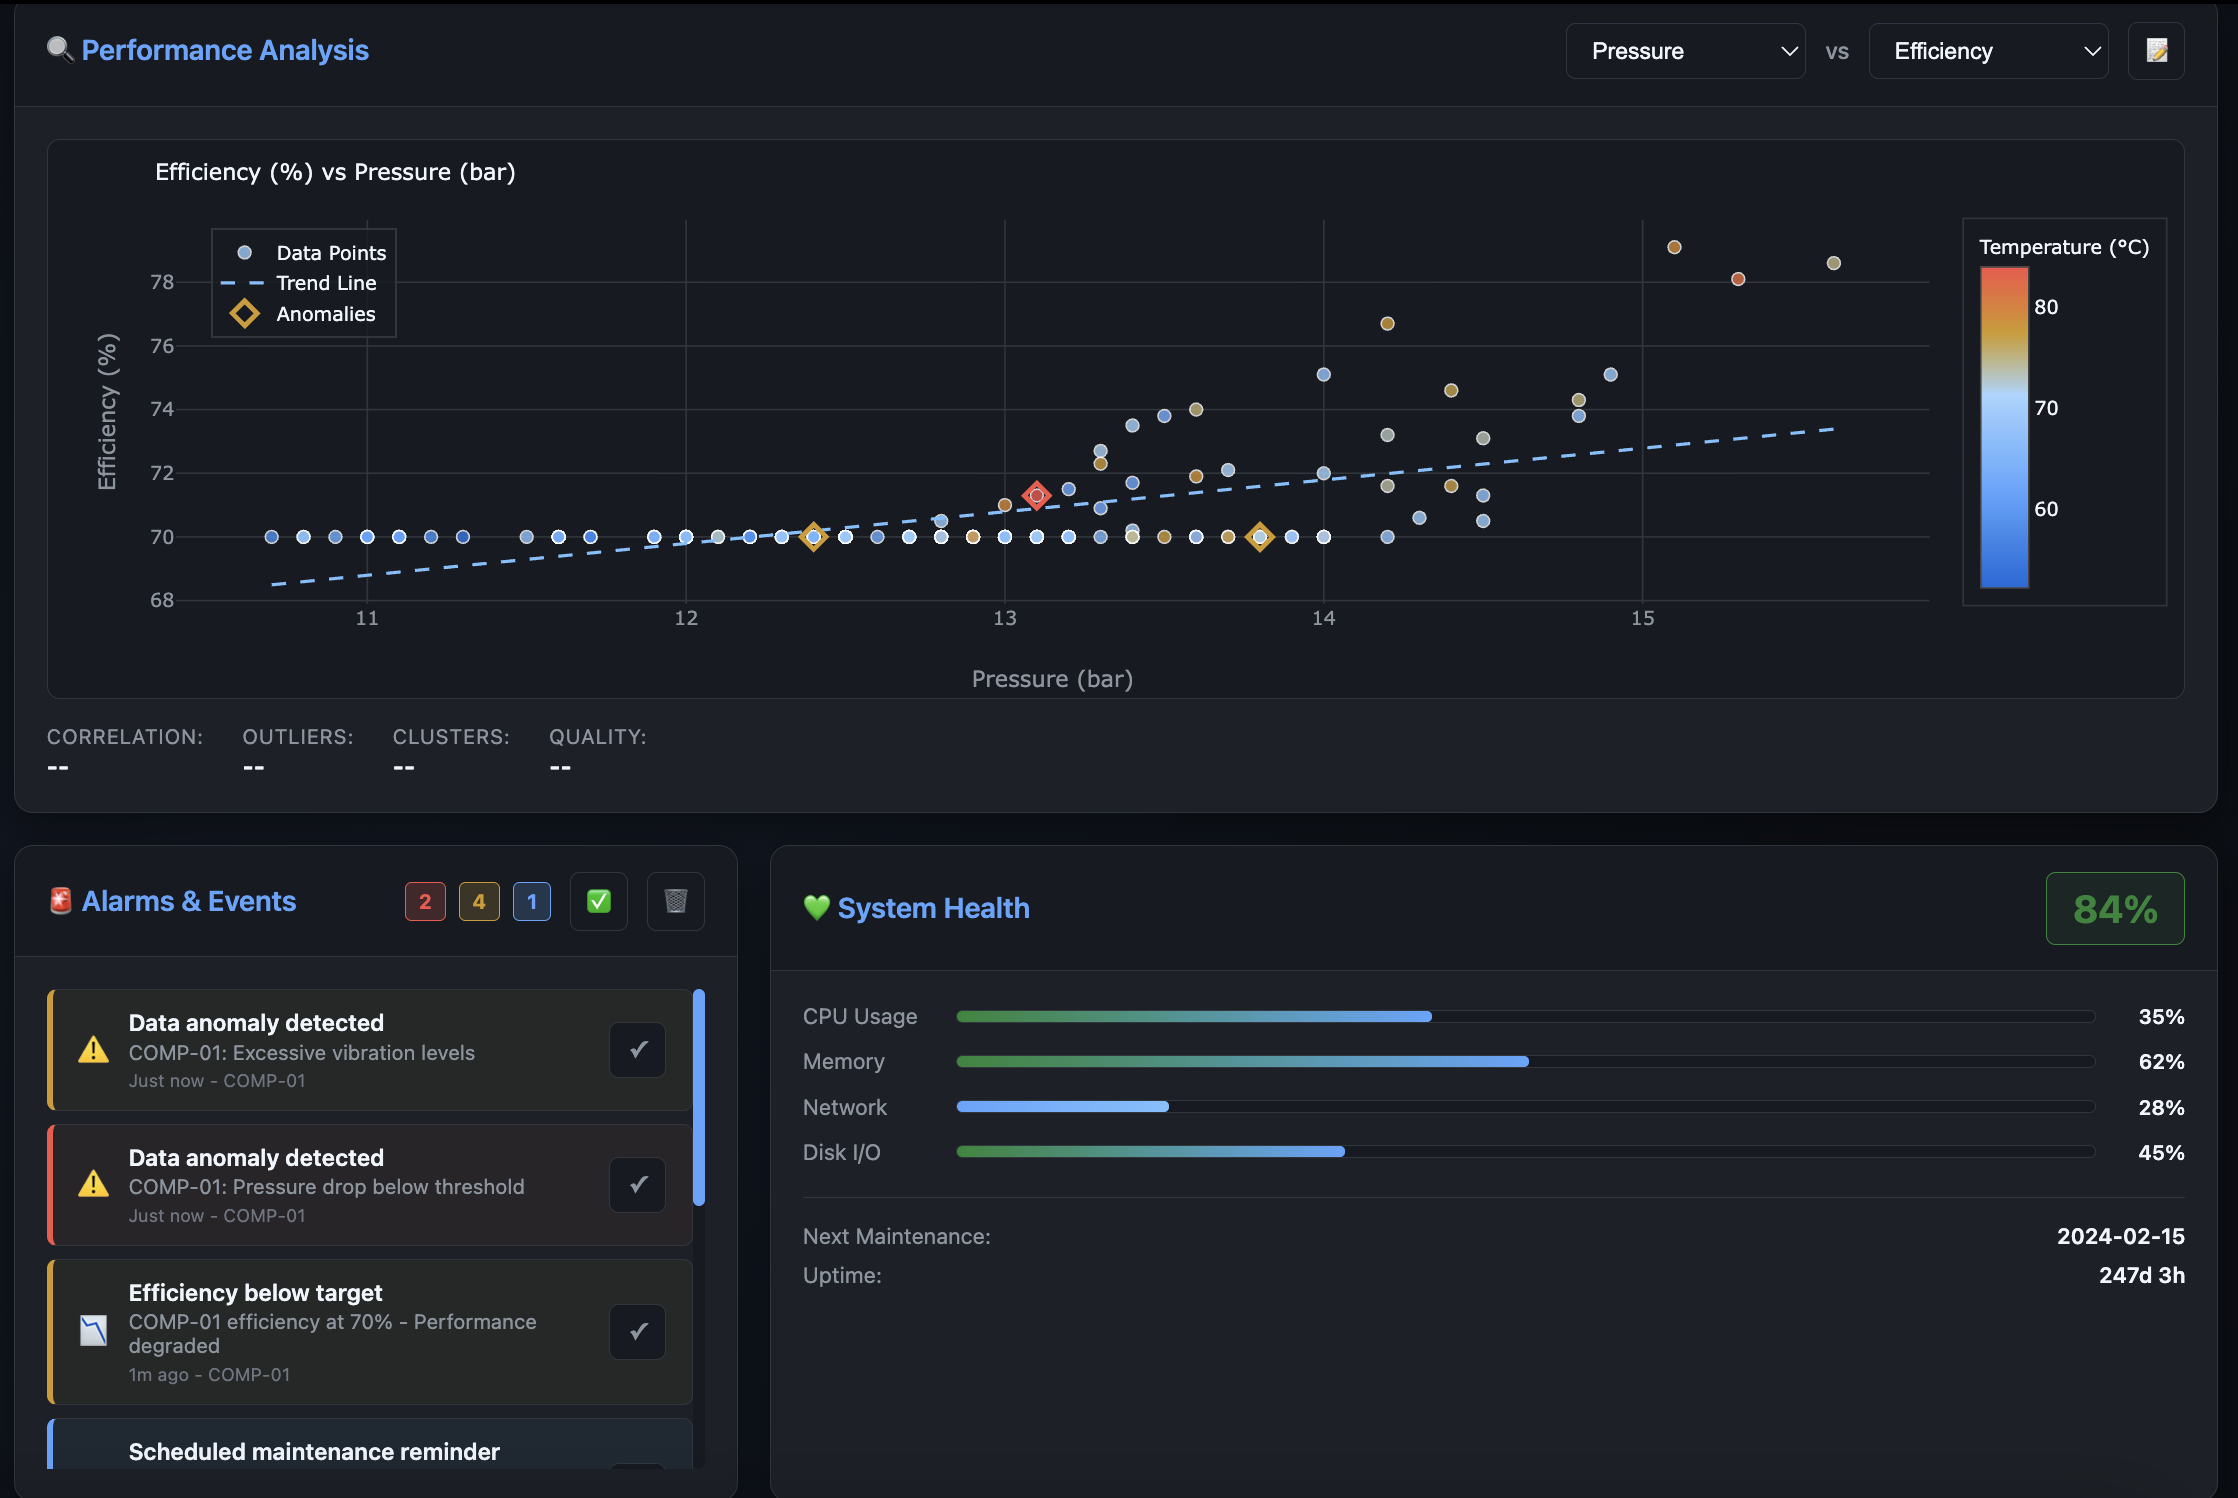Viewport: 2238px width, 1498px height.
Task: Click the green heart icon beside System Health
Action: coord(816,908)
